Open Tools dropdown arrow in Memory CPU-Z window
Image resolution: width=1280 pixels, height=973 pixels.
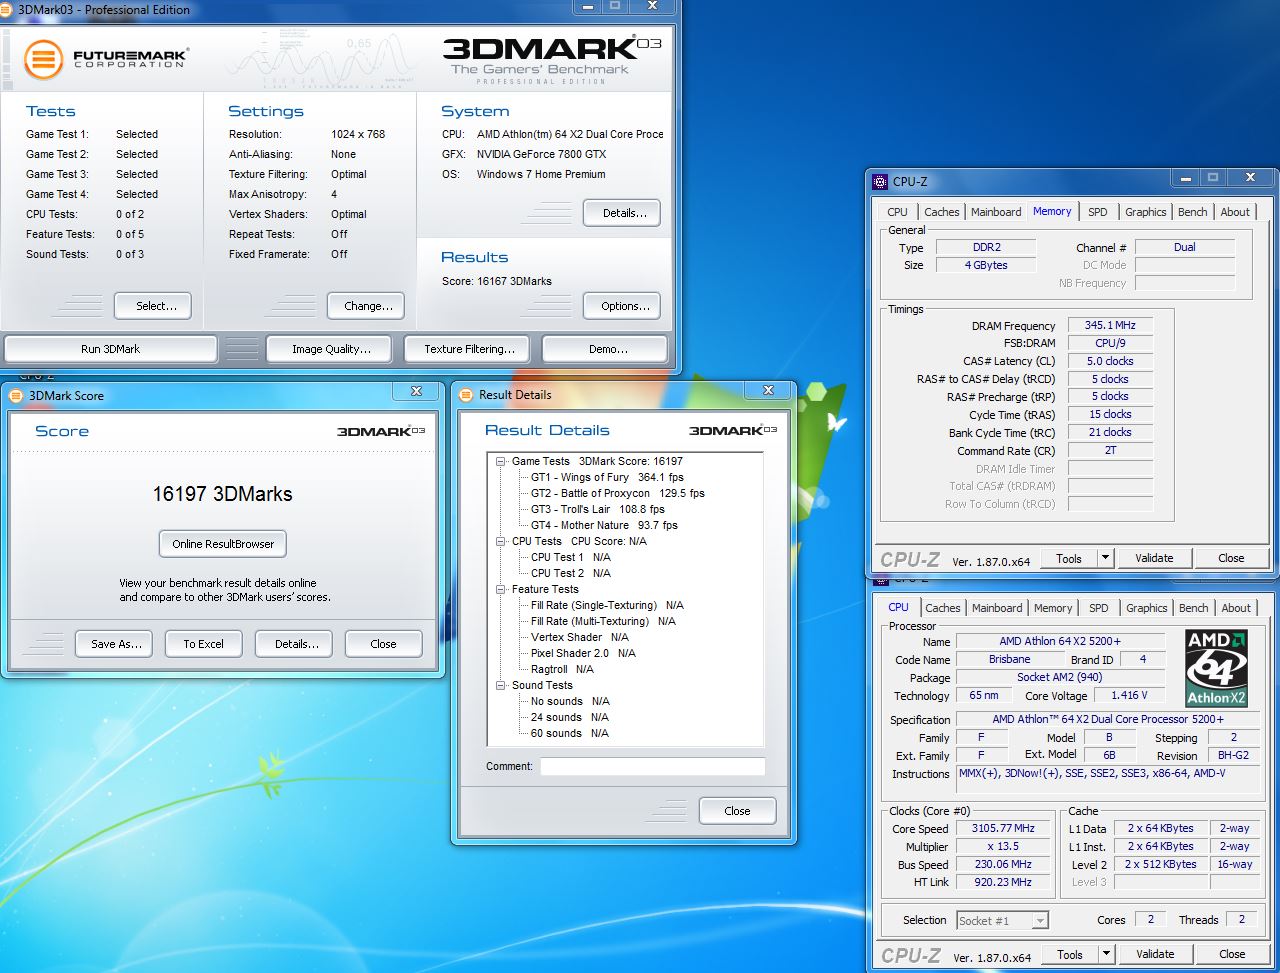[x=1105, y=558]
